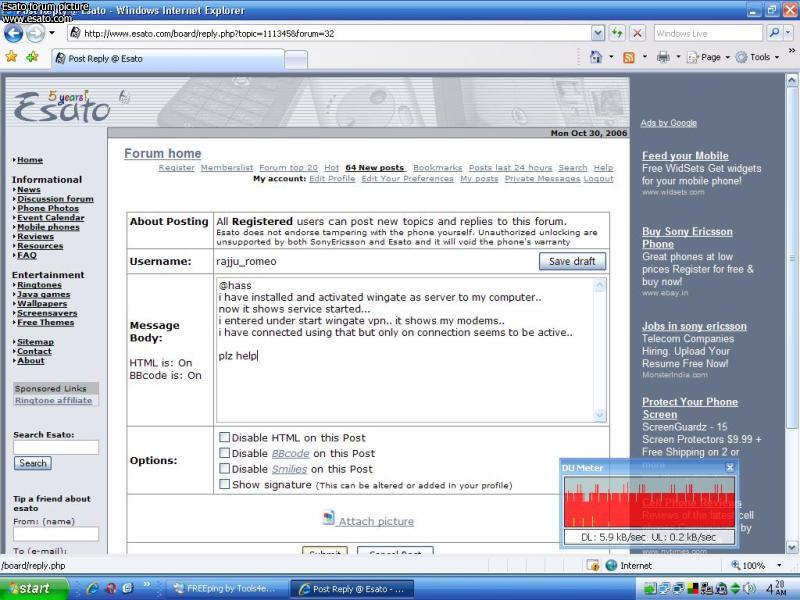Go to Discussion forum in sidebar

pyautogui.click(x=55, y=199)
